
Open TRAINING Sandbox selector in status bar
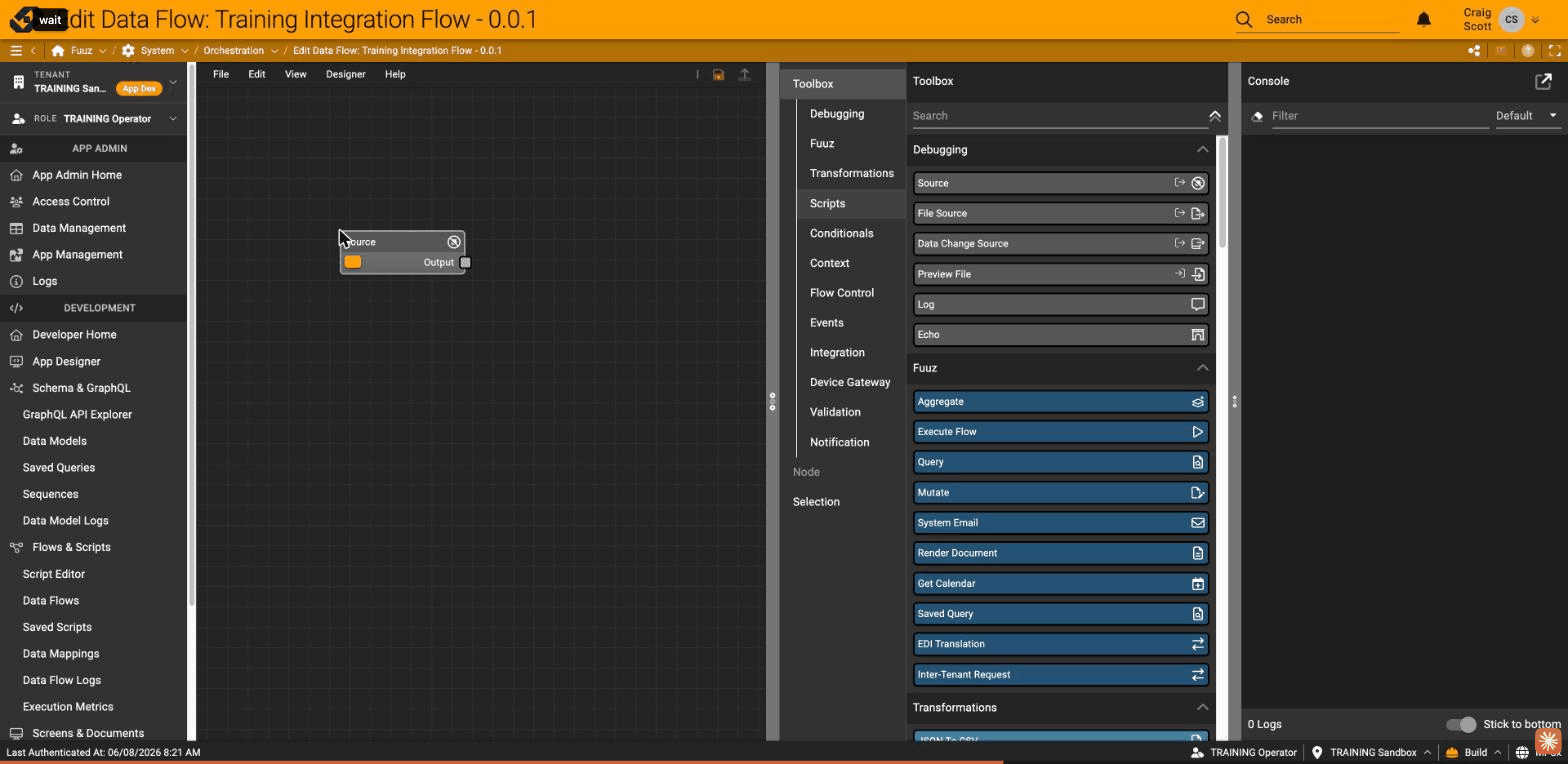tap(1372, 753)
